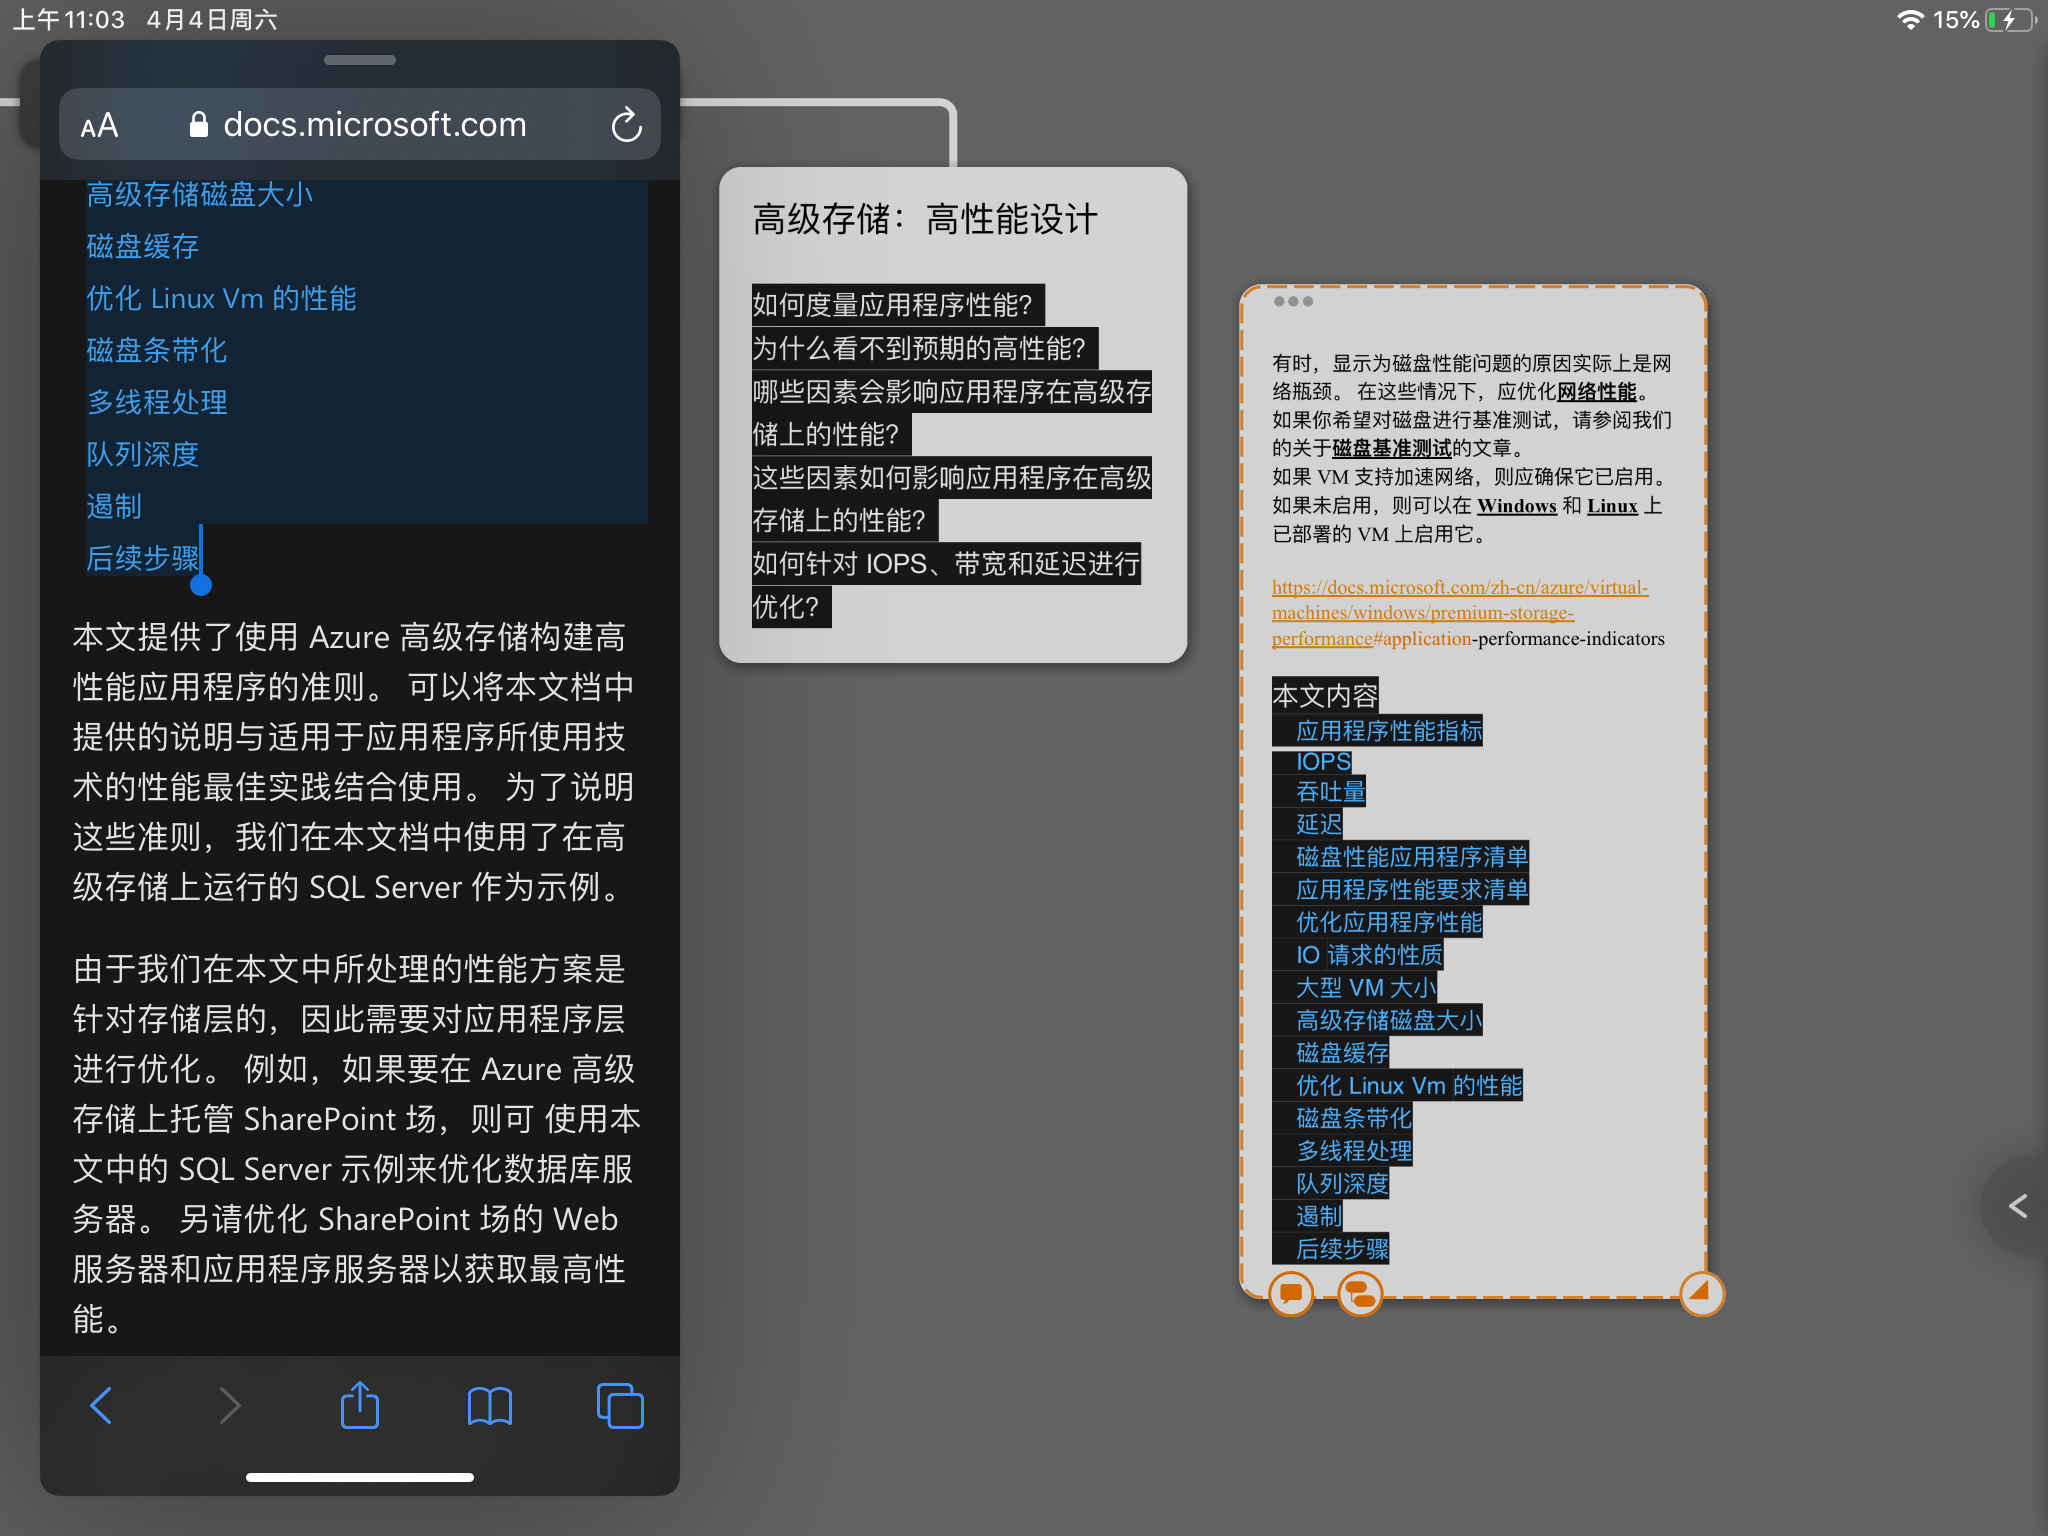2048x1536 pixels.
Task: Open the Safari share sheet
Action: click(x=360, y=1404)
